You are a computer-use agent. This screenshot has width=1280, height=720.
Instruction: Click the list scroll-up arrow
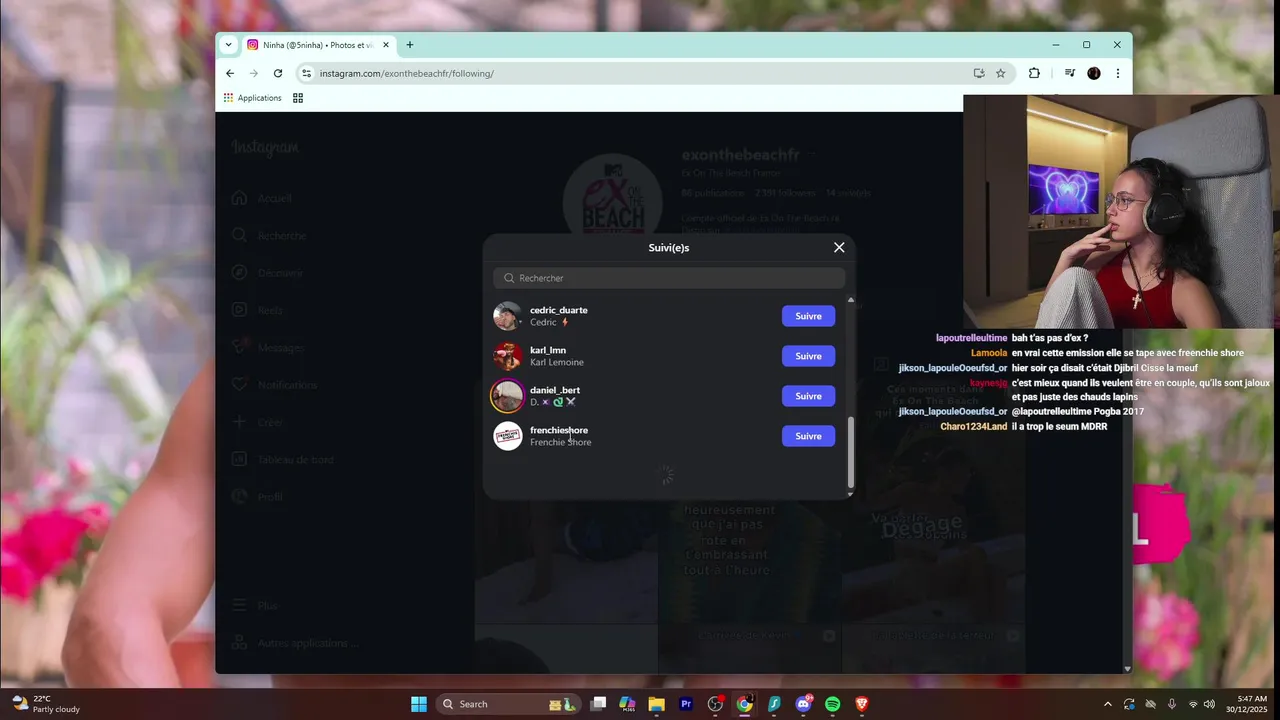pyautogui.click(x=850, y=300)
